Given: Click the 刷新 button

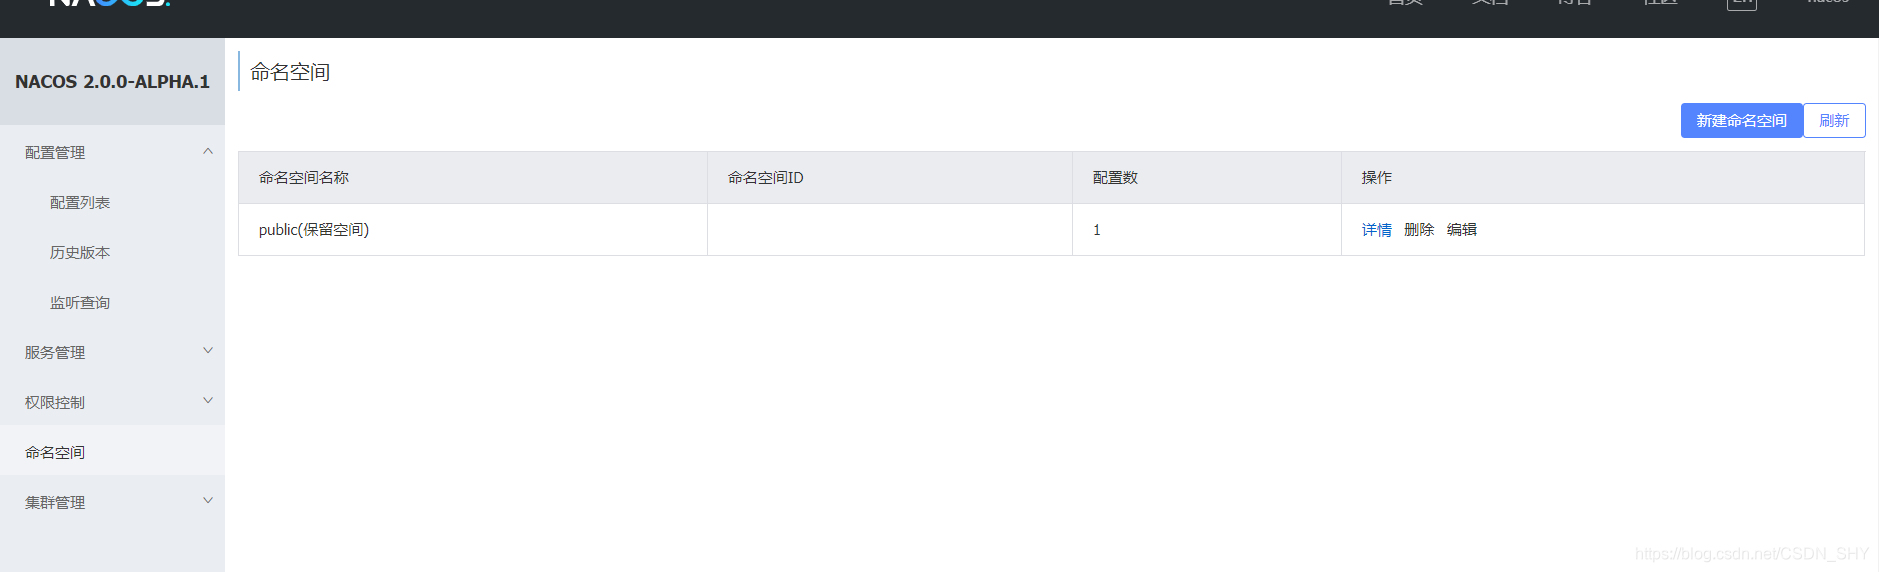Looking at the screenshot, I should pos(1834,121).
